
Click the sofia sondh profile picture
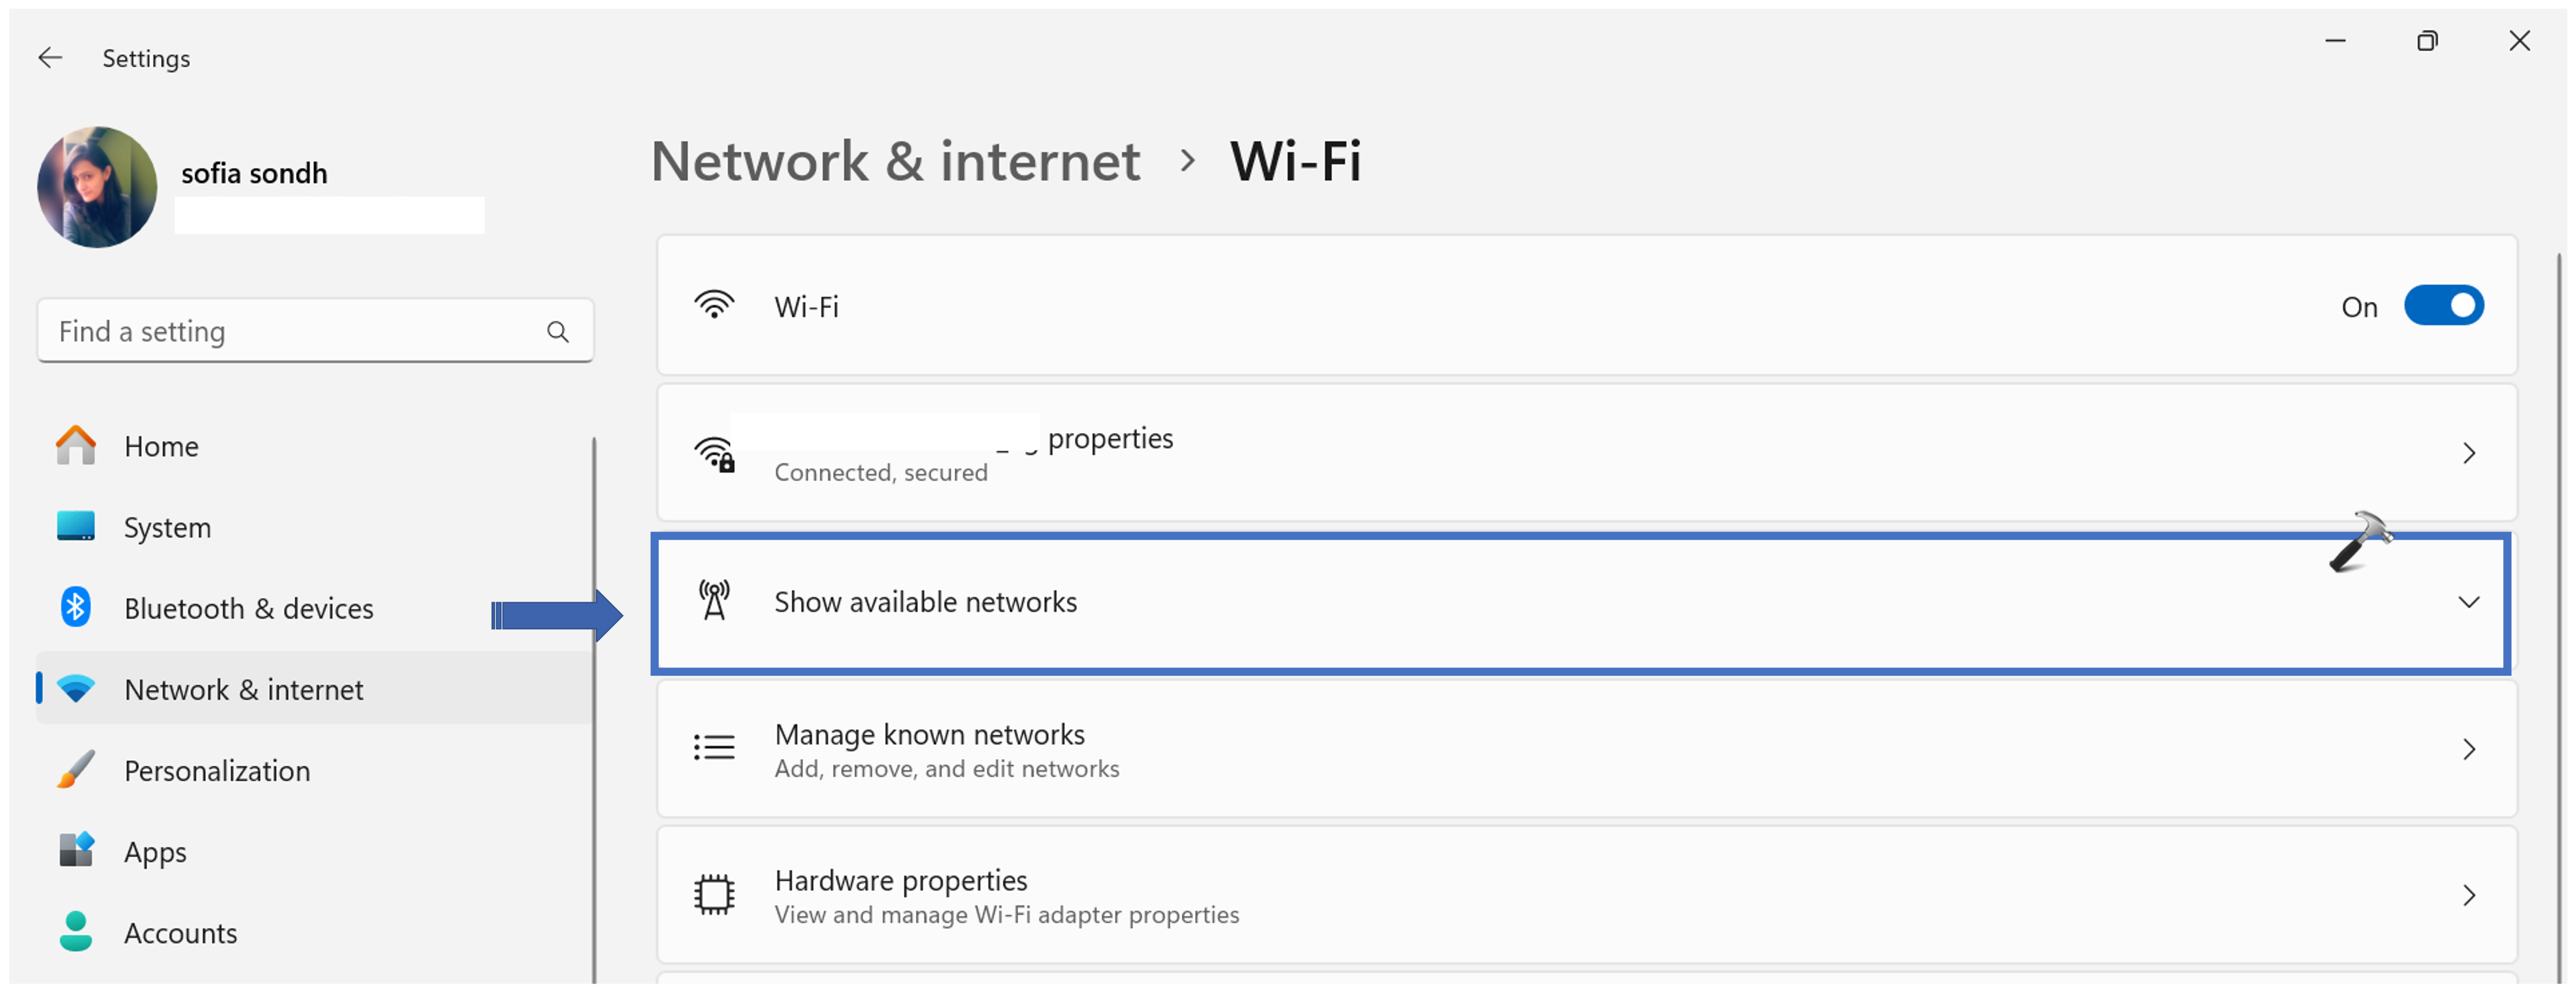[x=97, y=187]
